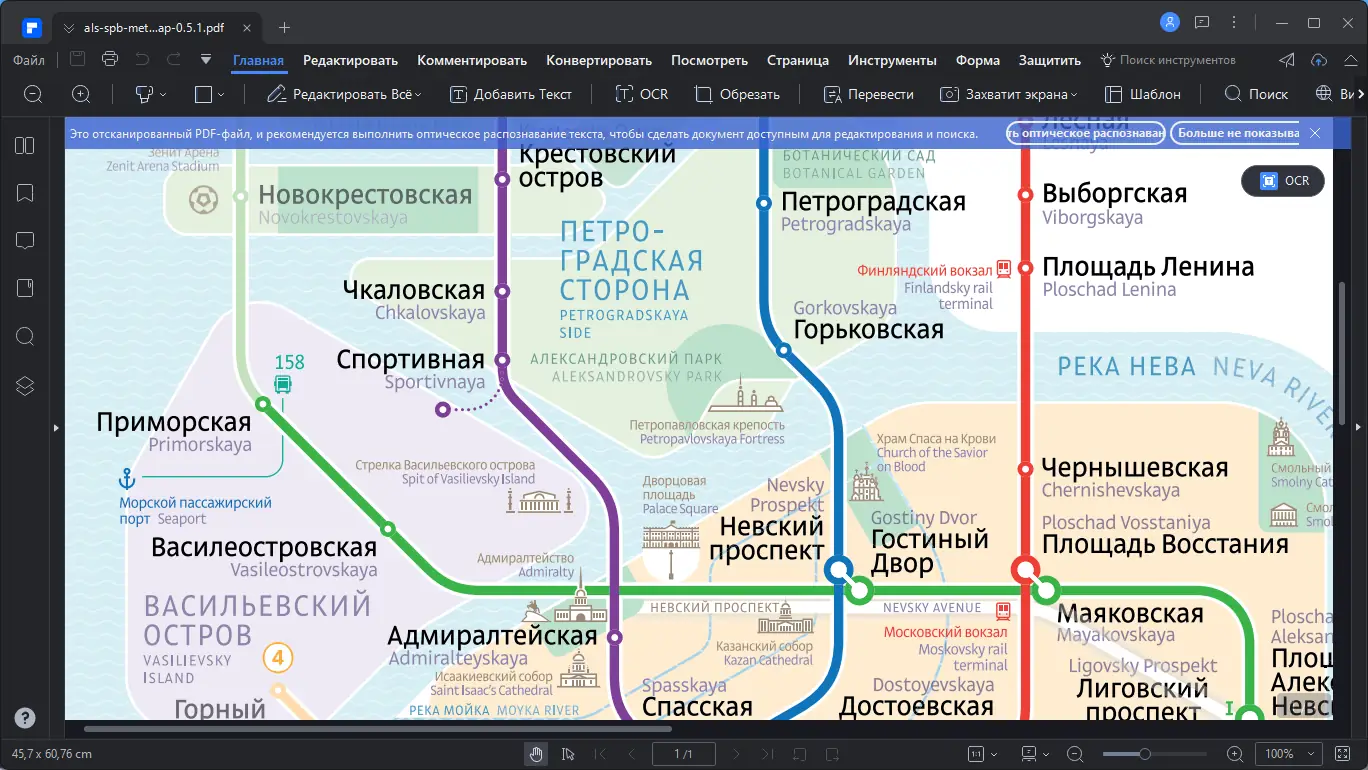Close the scanned PDF notification banner
This screenshot has height=770, width=1368.
point(1315,133)
